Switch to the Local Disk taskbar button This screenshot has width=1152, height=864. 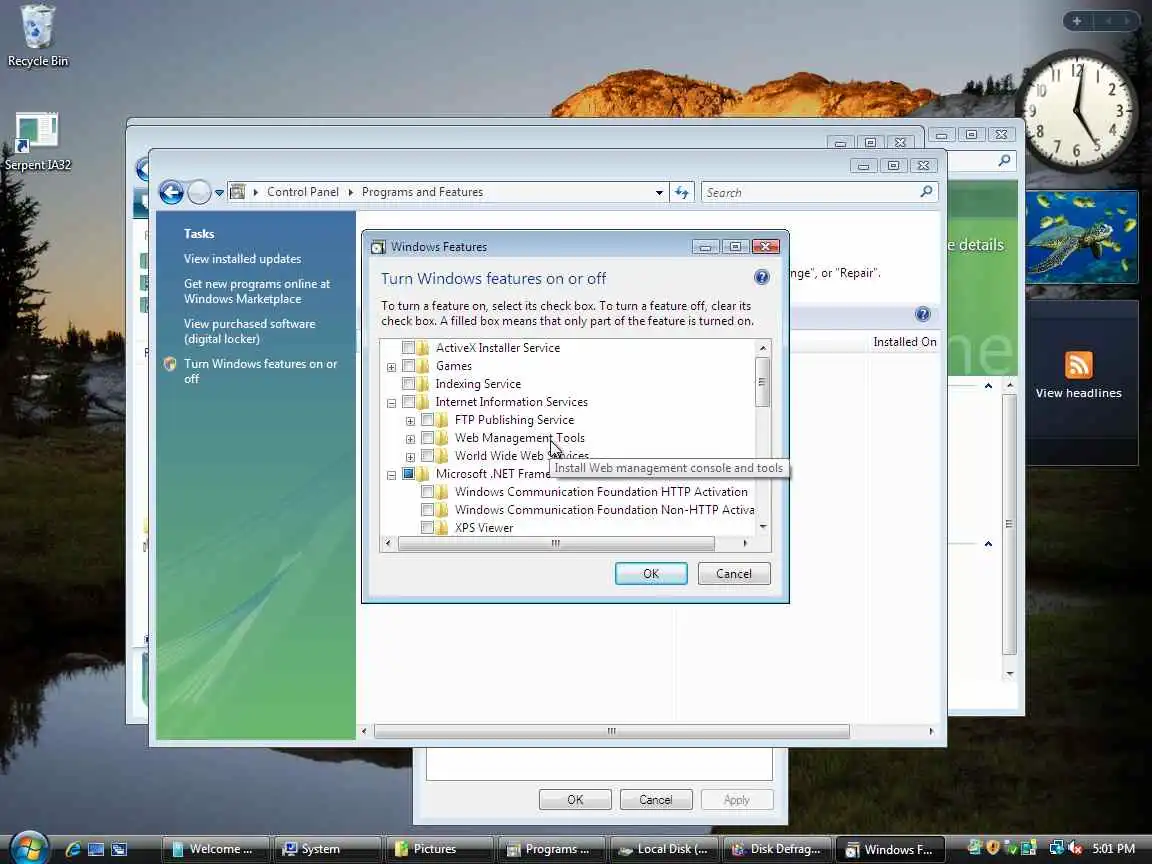click(x=664, y=849)
